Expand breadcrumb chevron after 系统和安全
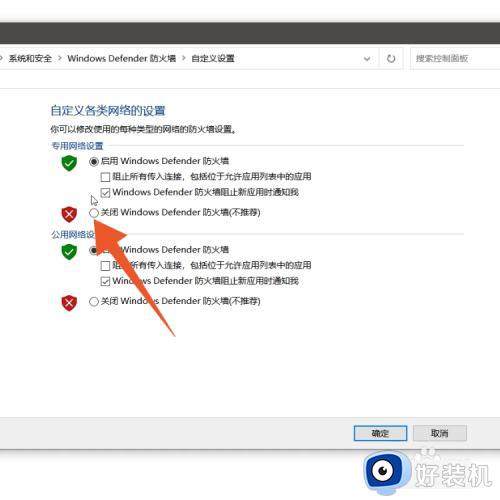500x500 pixels. (60, 59)
